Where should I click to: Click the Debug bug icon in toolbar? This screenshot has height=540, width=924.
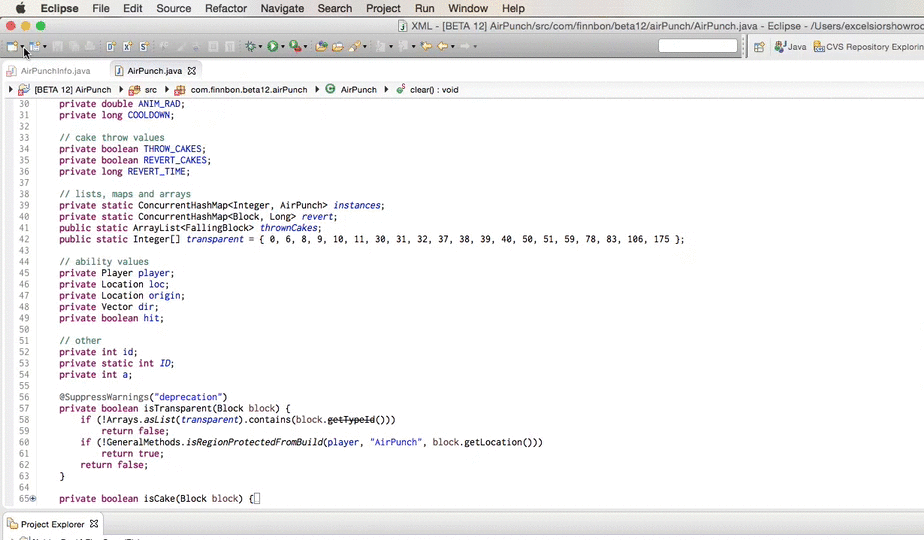coord(250,46)
